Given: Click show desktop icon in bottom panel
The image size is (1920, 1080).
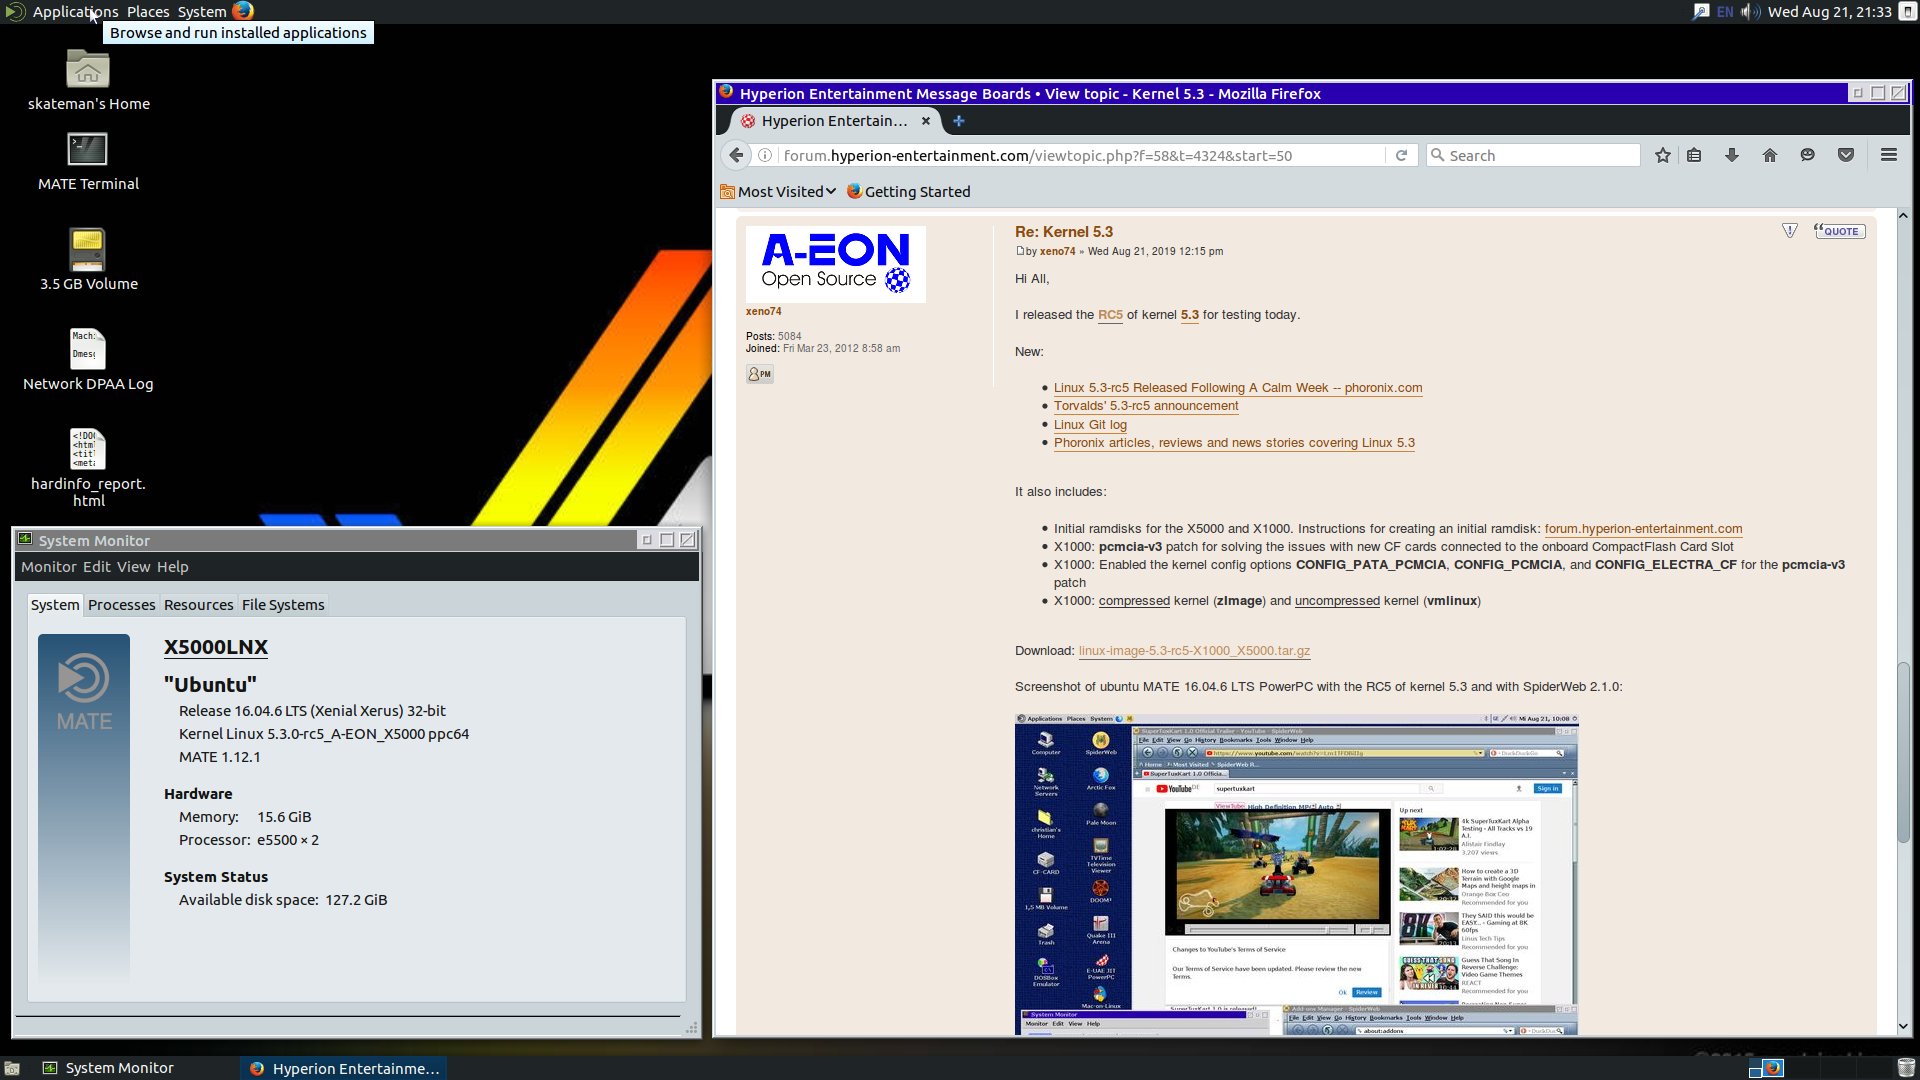Looking at the screenshot, I should click(x=12, y=1068).
